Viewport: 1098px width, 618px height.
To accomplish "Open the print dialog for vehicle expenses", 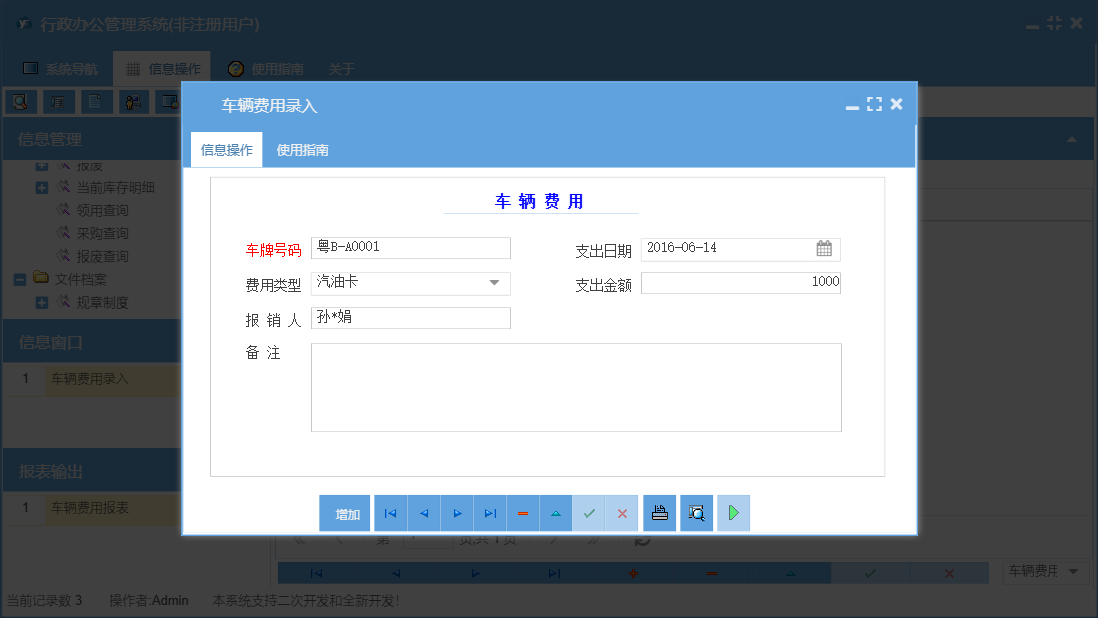I will point(659,512).
